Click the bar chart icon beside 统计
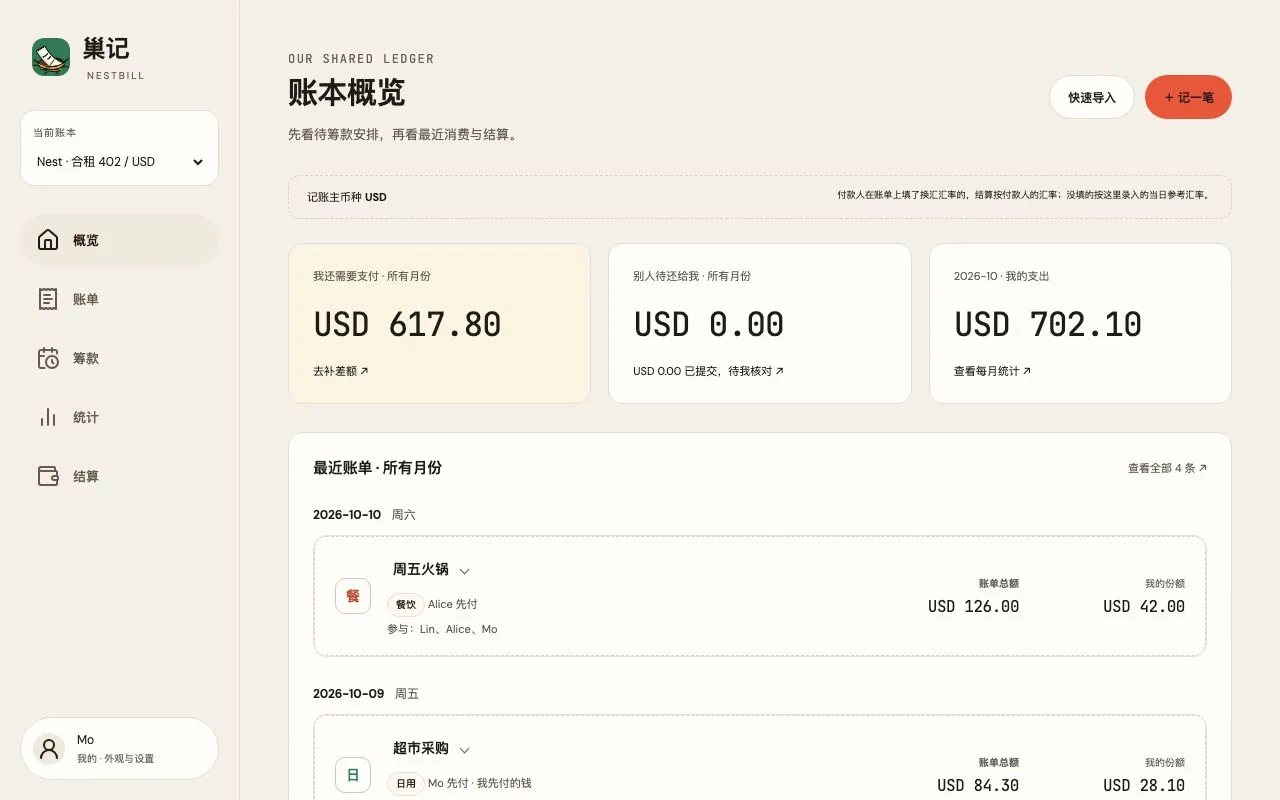The height and width of the screenshot is (800, 1280). 48,417
